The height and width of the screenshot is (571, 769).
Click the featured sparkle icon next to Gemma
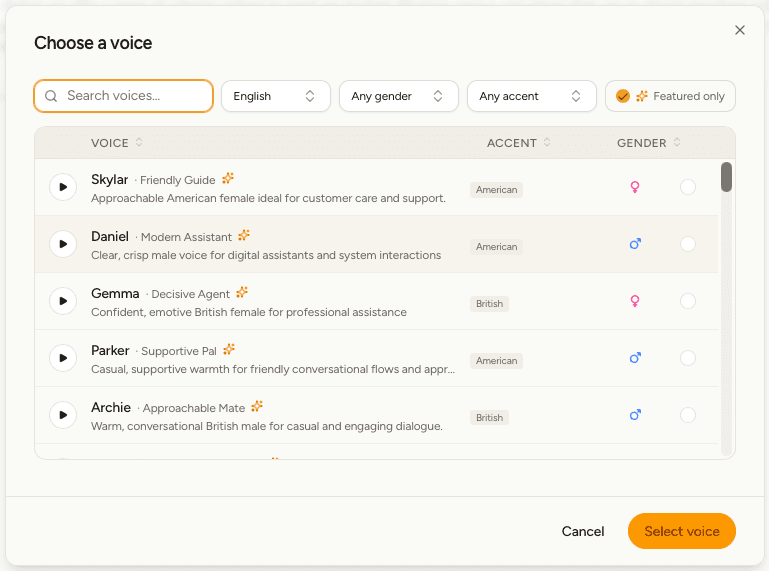click(242, 292)
